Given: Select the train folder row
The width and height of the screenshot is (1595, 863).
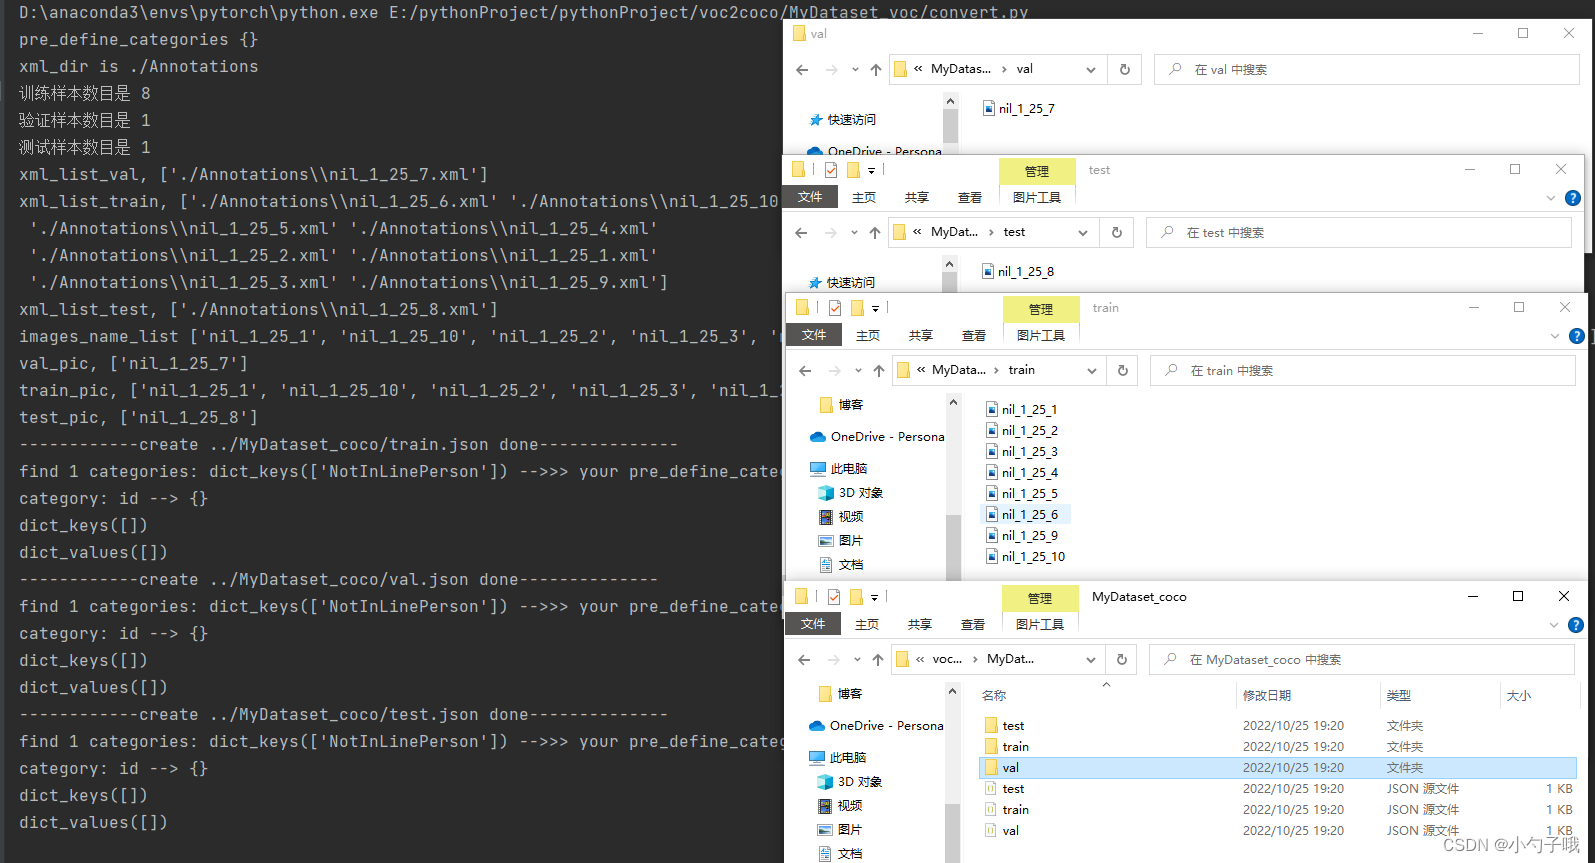Looking at the screenshot, I should pos(1278,747).
